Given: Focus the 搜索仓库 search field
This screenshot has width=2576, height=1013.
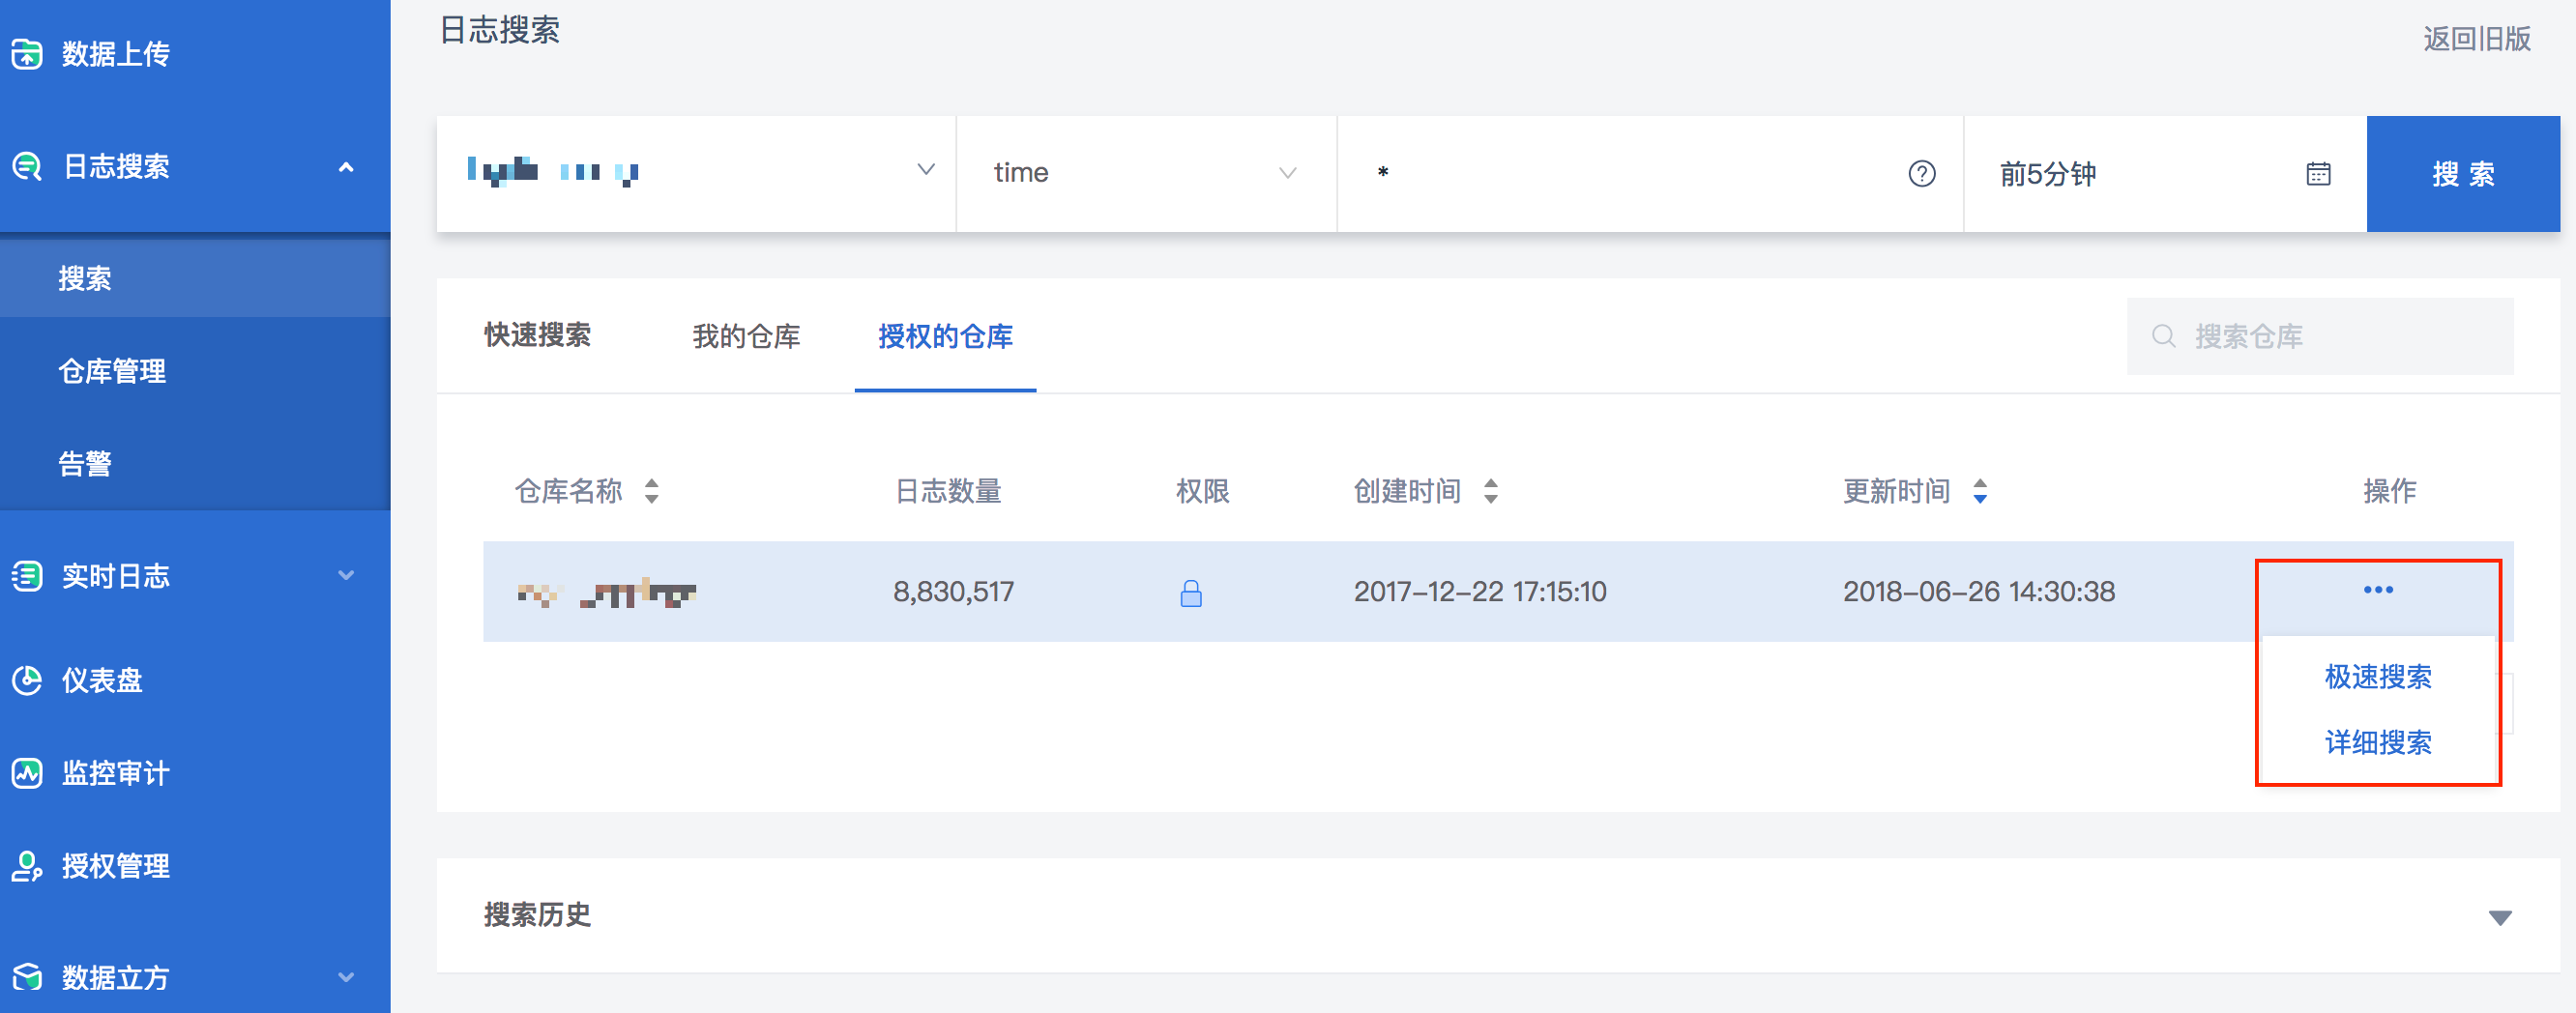Looking at the screenshot, I should click(x=2320, y=336).
